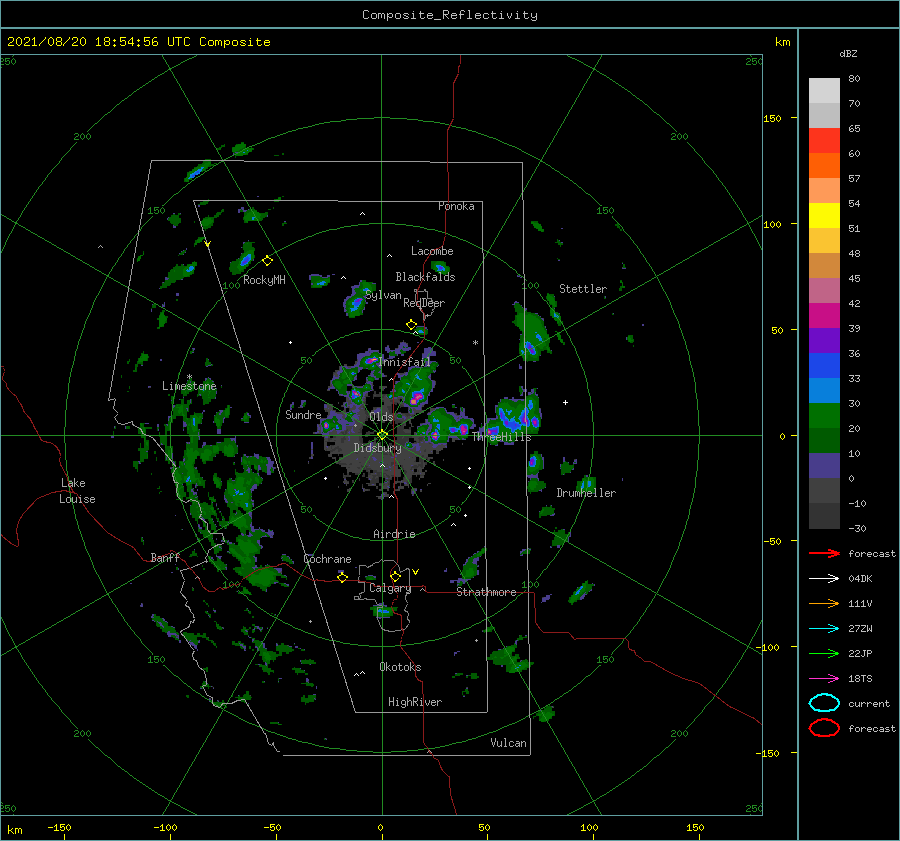Click the Vulcan city label

(509, 743)
